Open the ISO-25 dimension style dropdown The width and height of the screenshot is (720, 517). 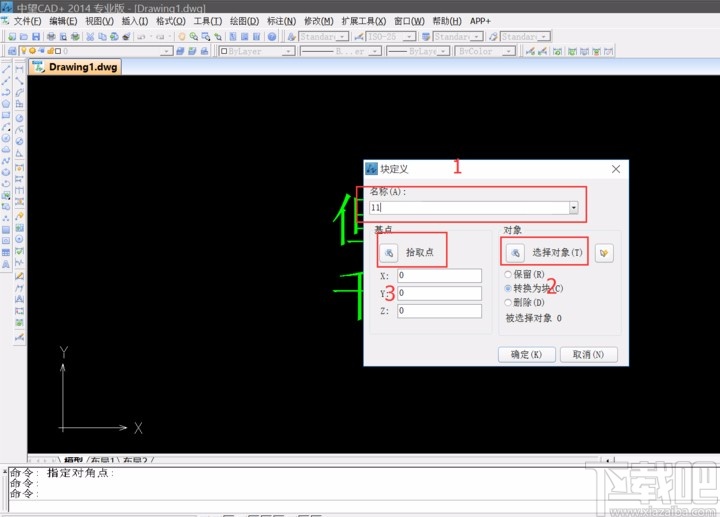tap(409, 36)
